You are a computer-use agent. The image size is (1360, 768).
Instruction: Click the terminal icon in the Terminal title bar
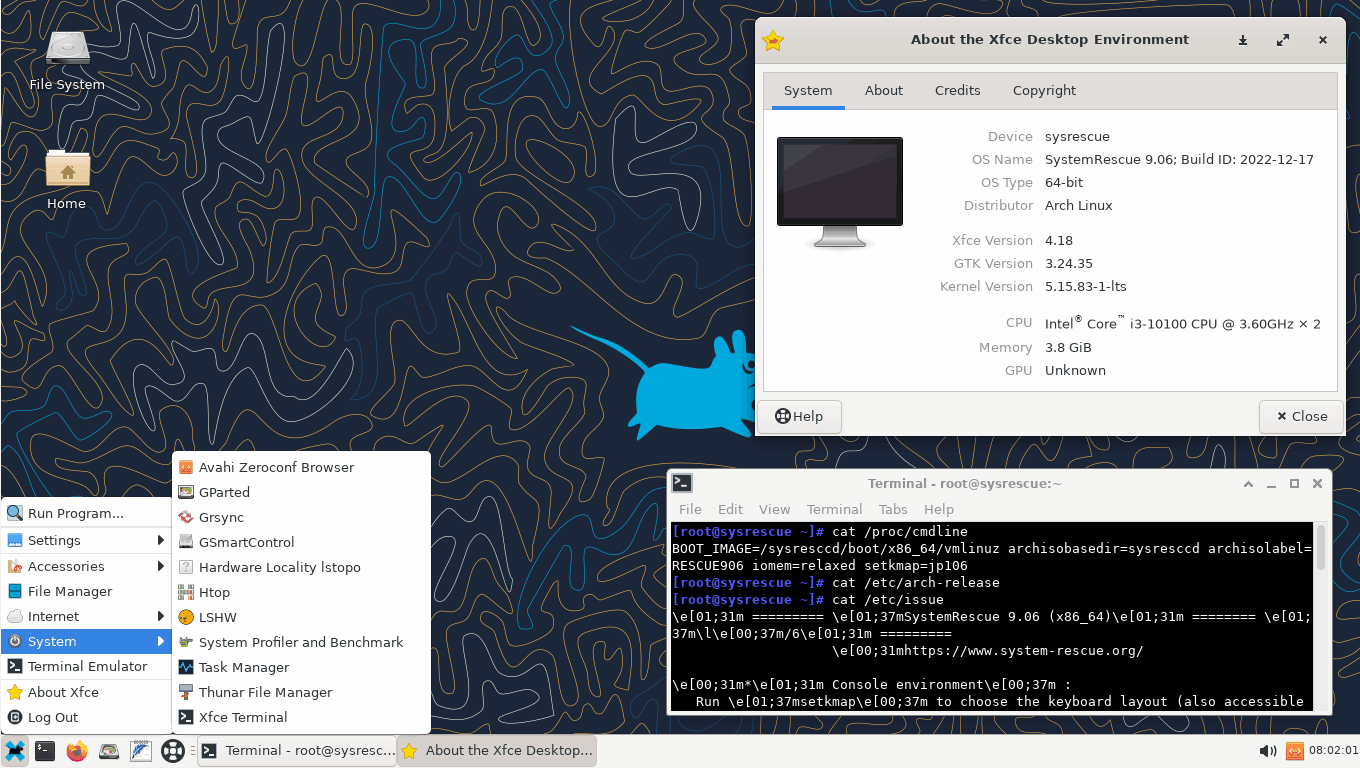682,483
